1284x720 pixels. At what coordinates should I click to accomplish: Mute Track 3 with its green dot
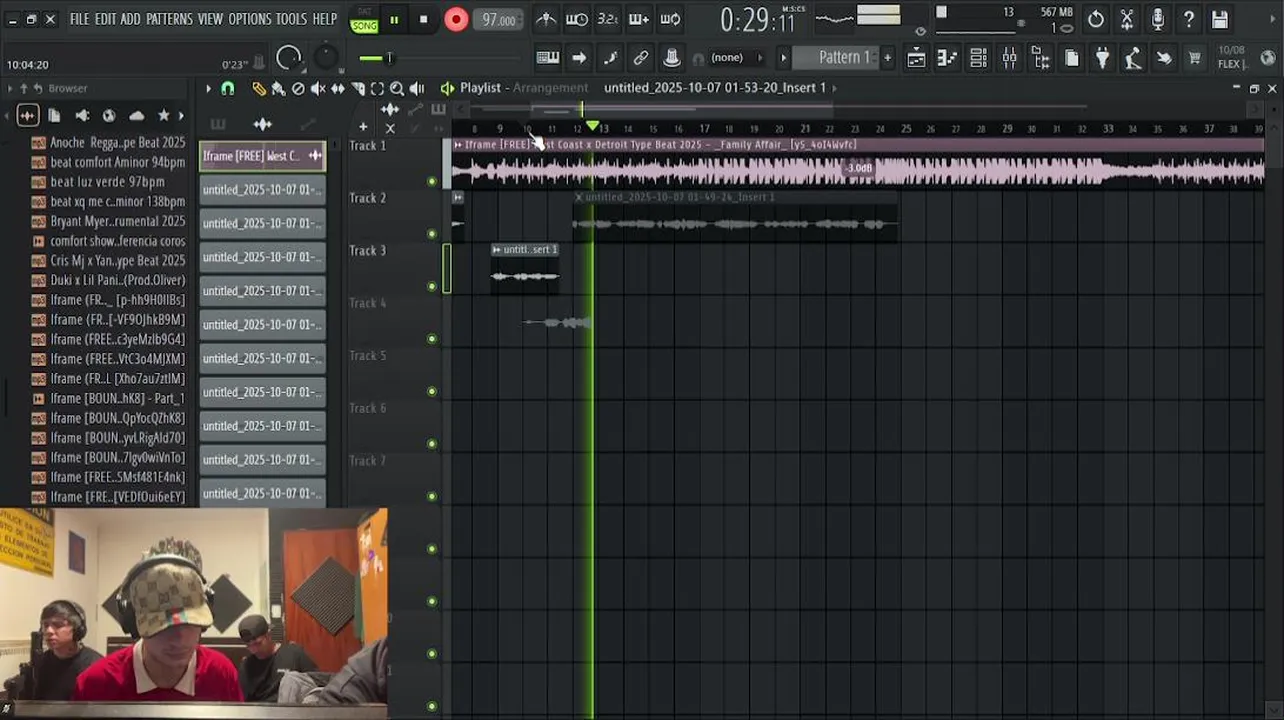432,286
